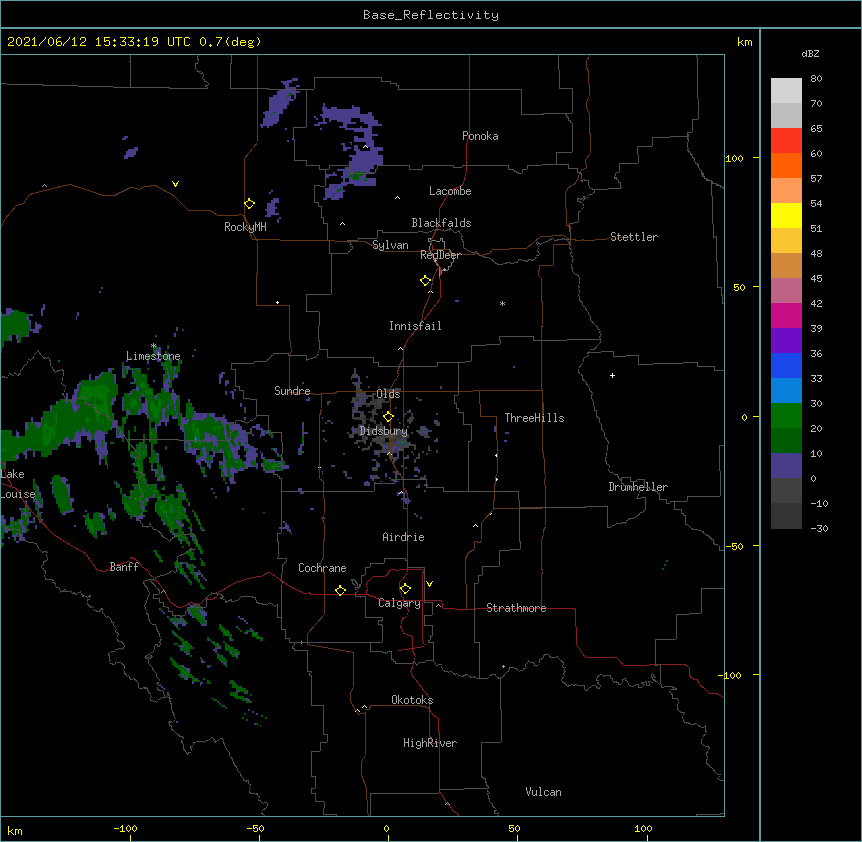
Task: Click the Base_Reflectivity title
Action: point(431,15)
